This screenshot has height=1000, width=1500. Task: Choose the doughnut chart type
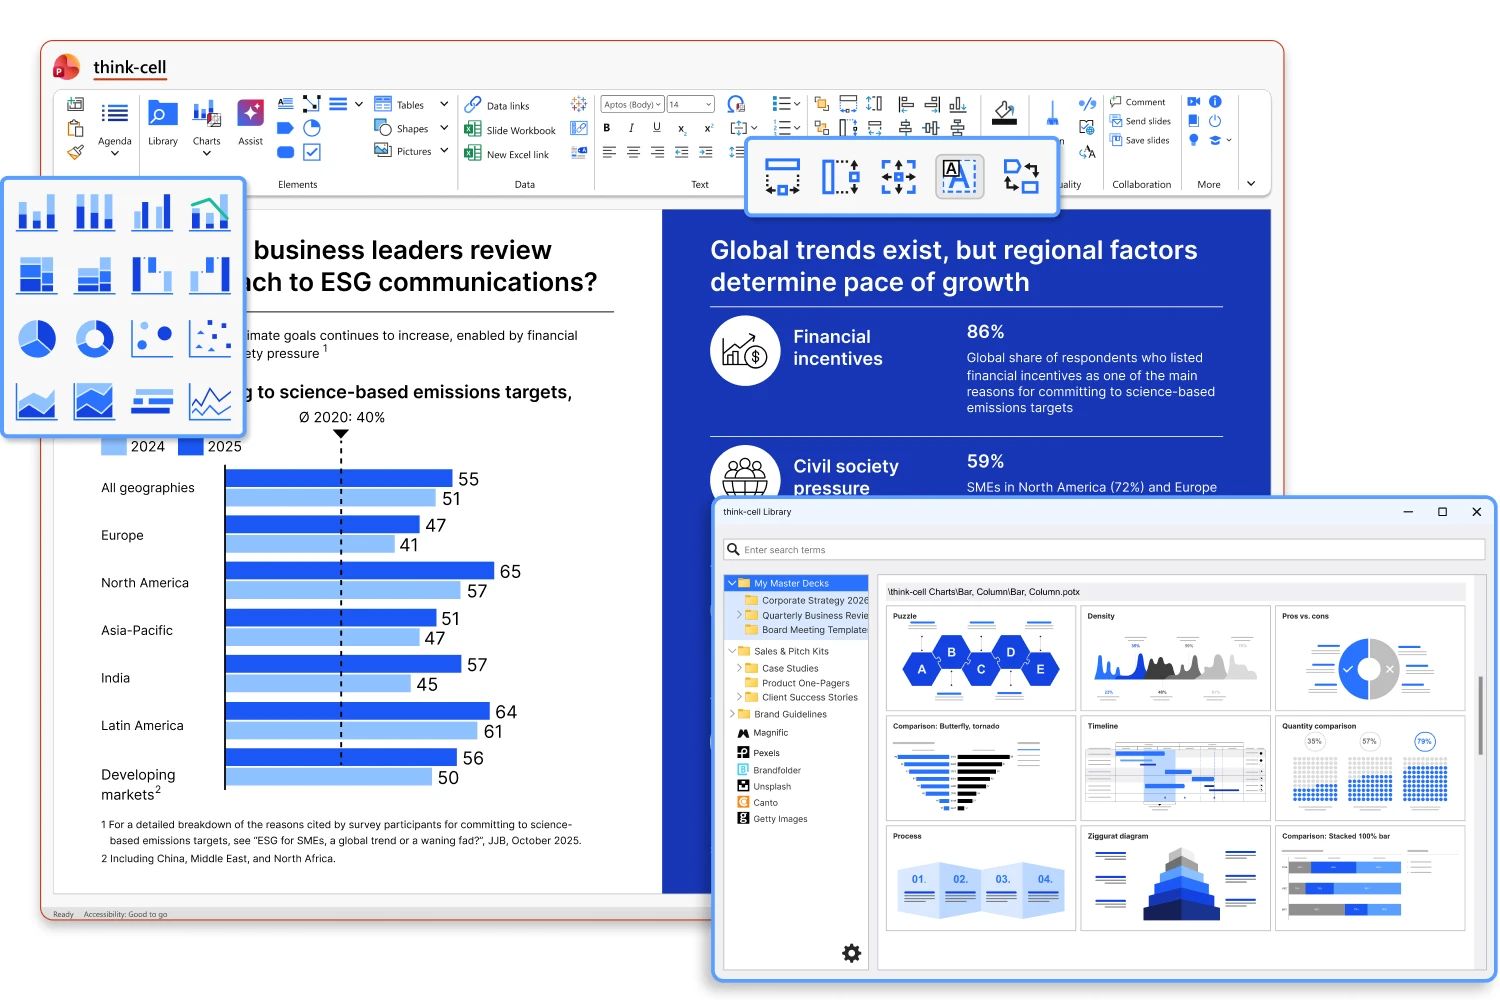click(95, 339)
